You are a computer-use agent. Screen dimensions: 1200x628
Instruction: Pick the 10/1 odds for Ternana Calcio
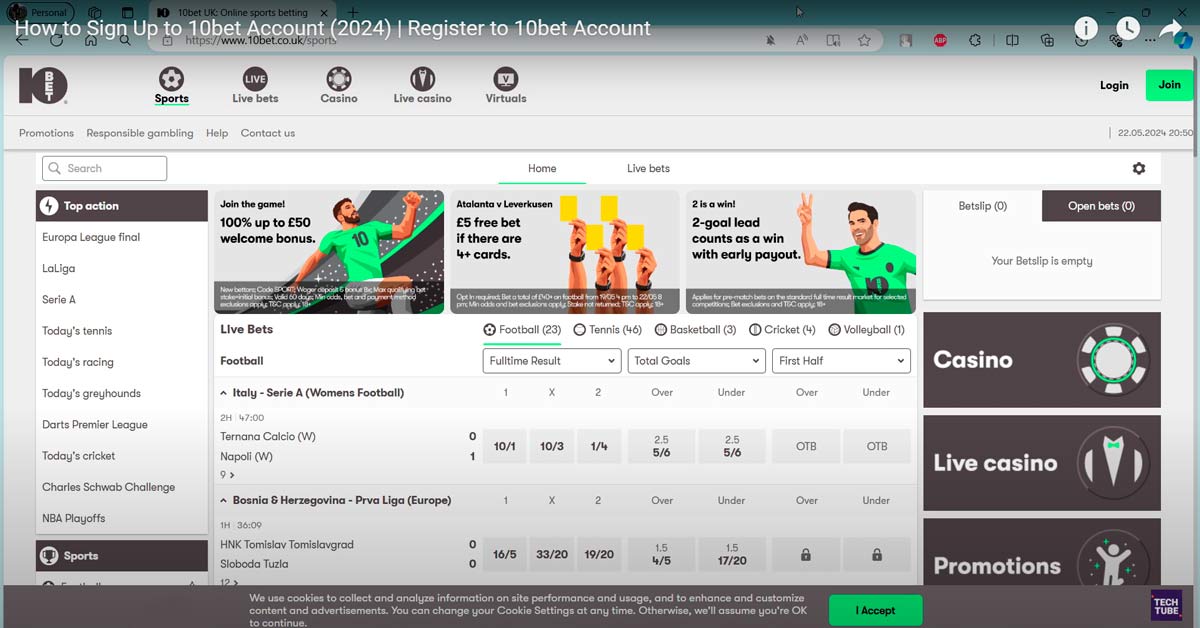coord(505,446)
